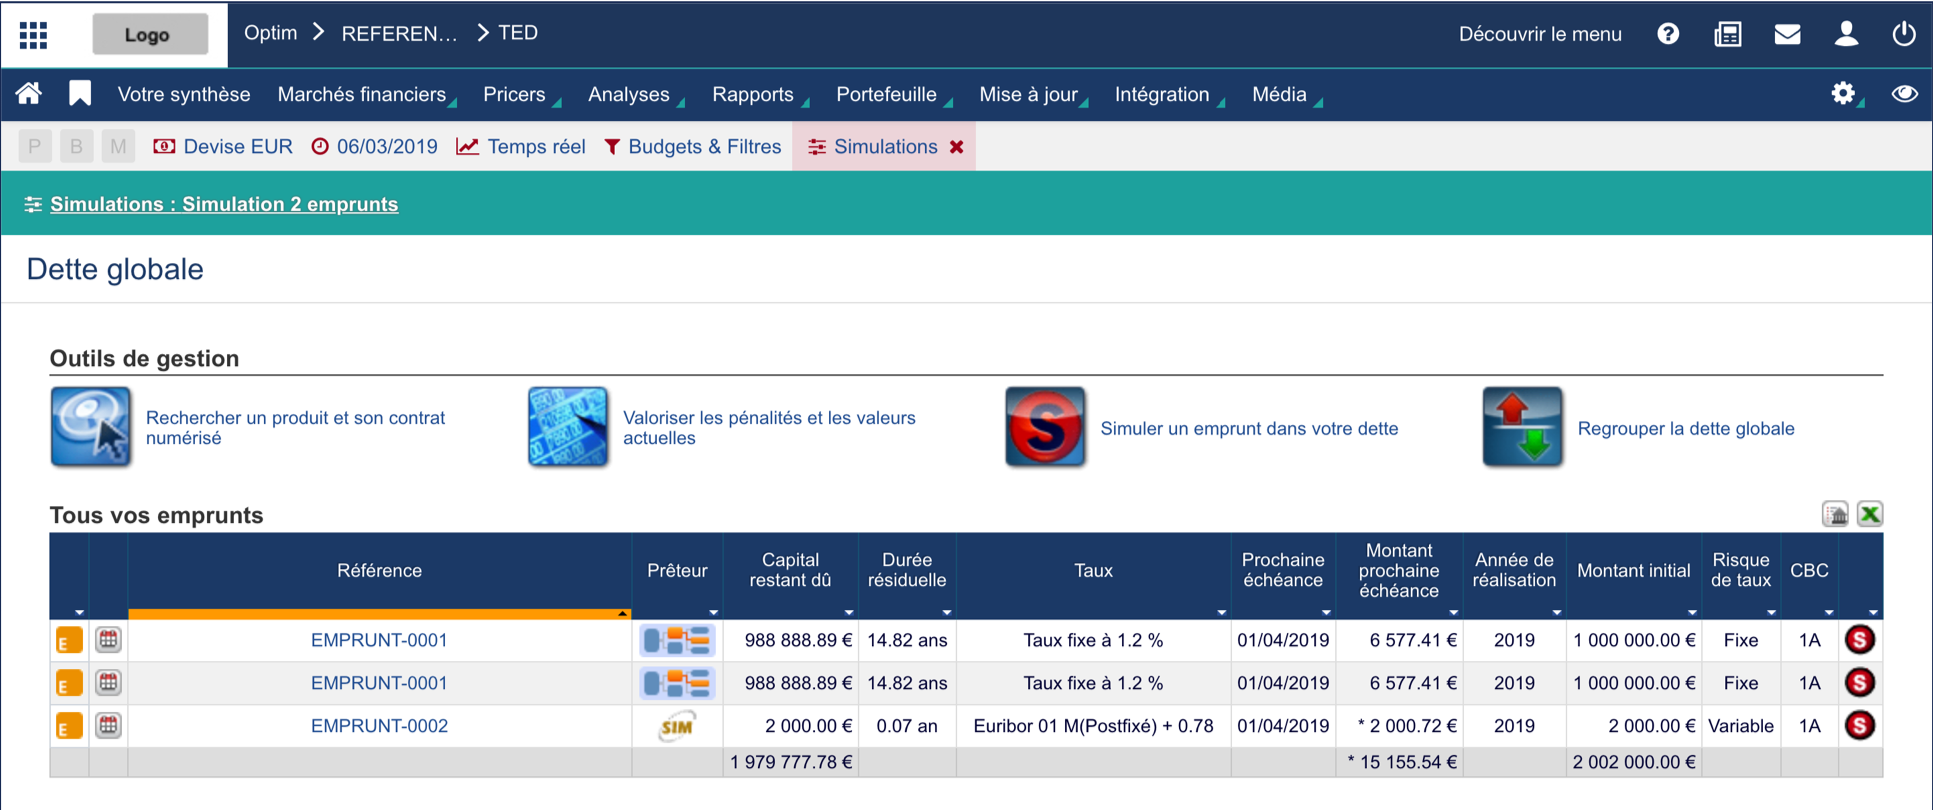1933x810 pixels.
Task: Click the Optim breadcrumb
Action: [x=271, y=33]
